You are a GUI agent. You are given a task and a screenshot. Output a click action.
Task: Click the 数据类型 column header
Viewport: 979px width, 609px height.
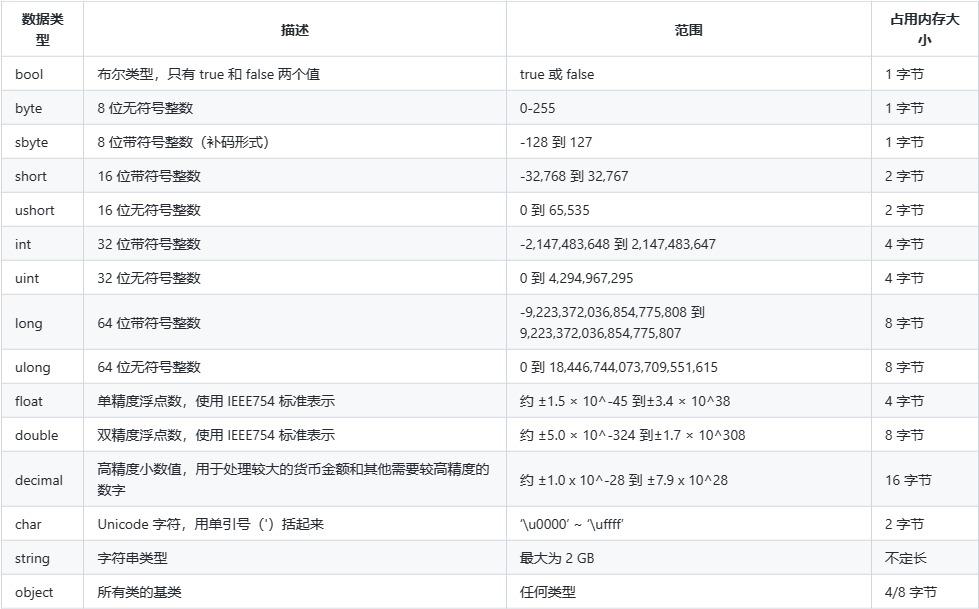pyautogui.click(x=42, y=29)
